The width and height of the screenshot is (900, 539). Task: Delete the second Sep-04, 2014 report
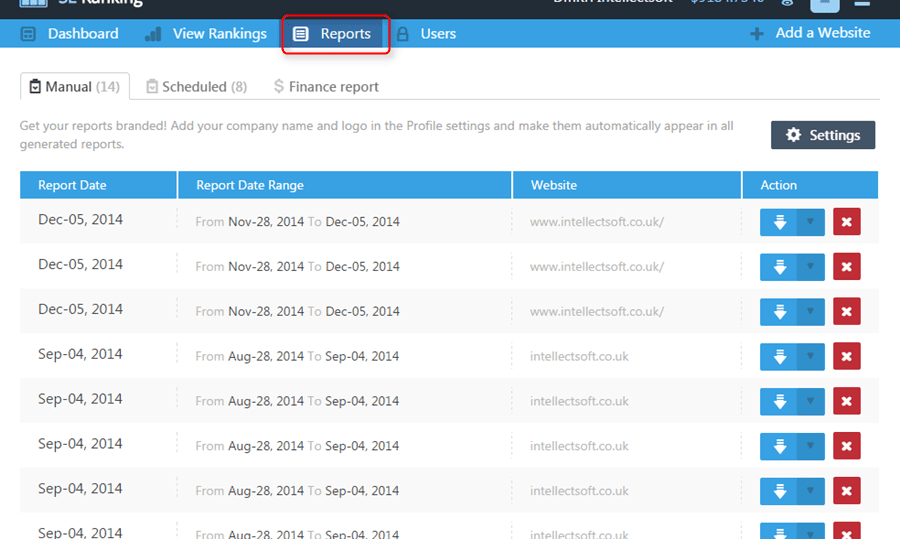coord(847,401)
